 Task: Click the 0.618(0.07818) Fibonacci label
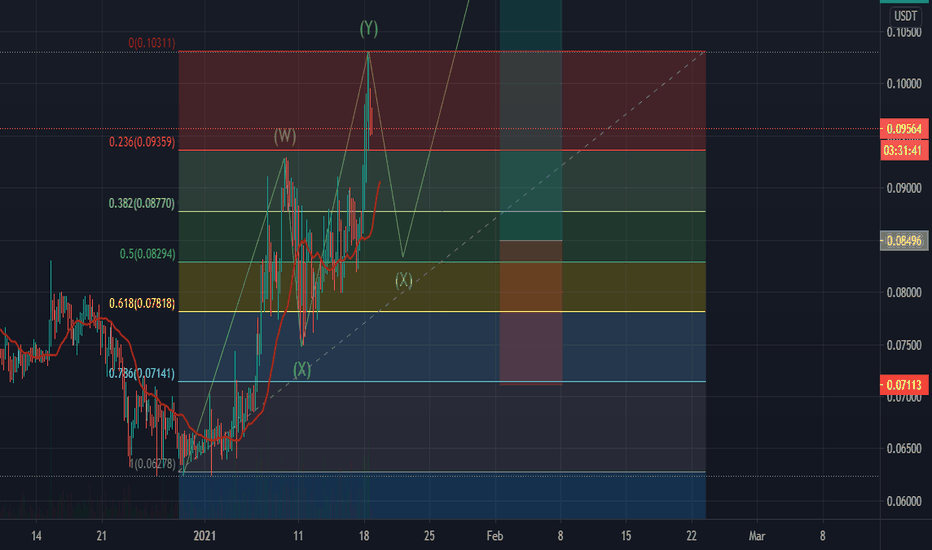coord(142,304)
